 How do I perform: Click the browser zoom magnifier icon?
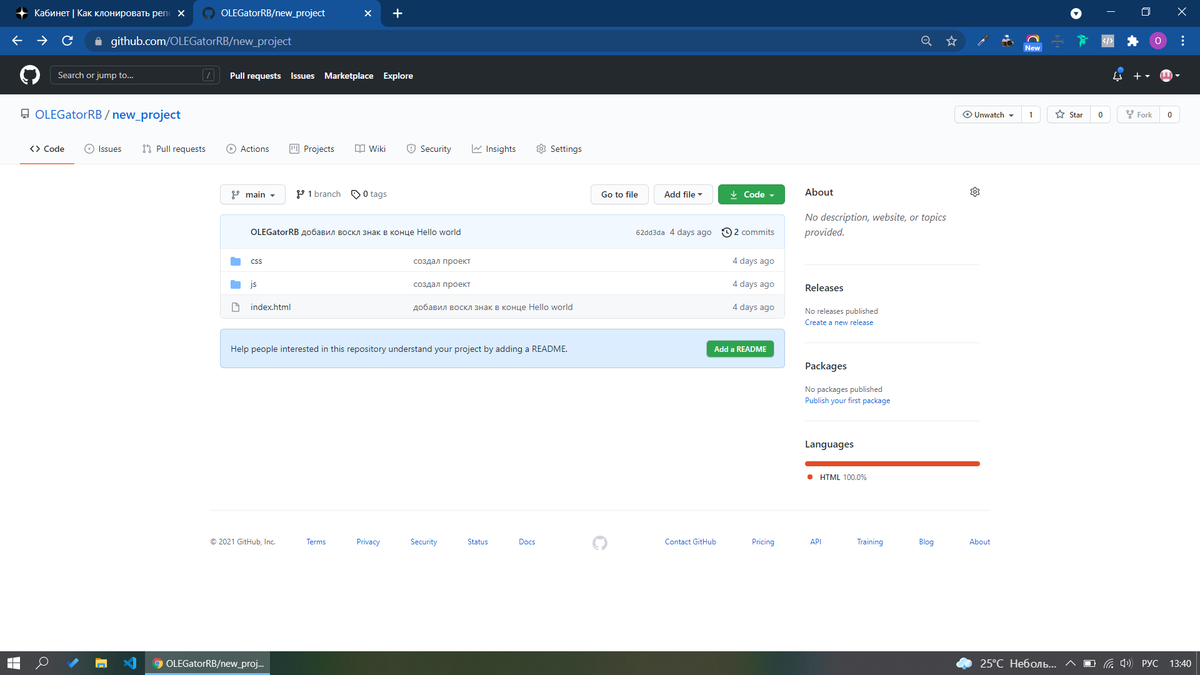pos(927,41)
